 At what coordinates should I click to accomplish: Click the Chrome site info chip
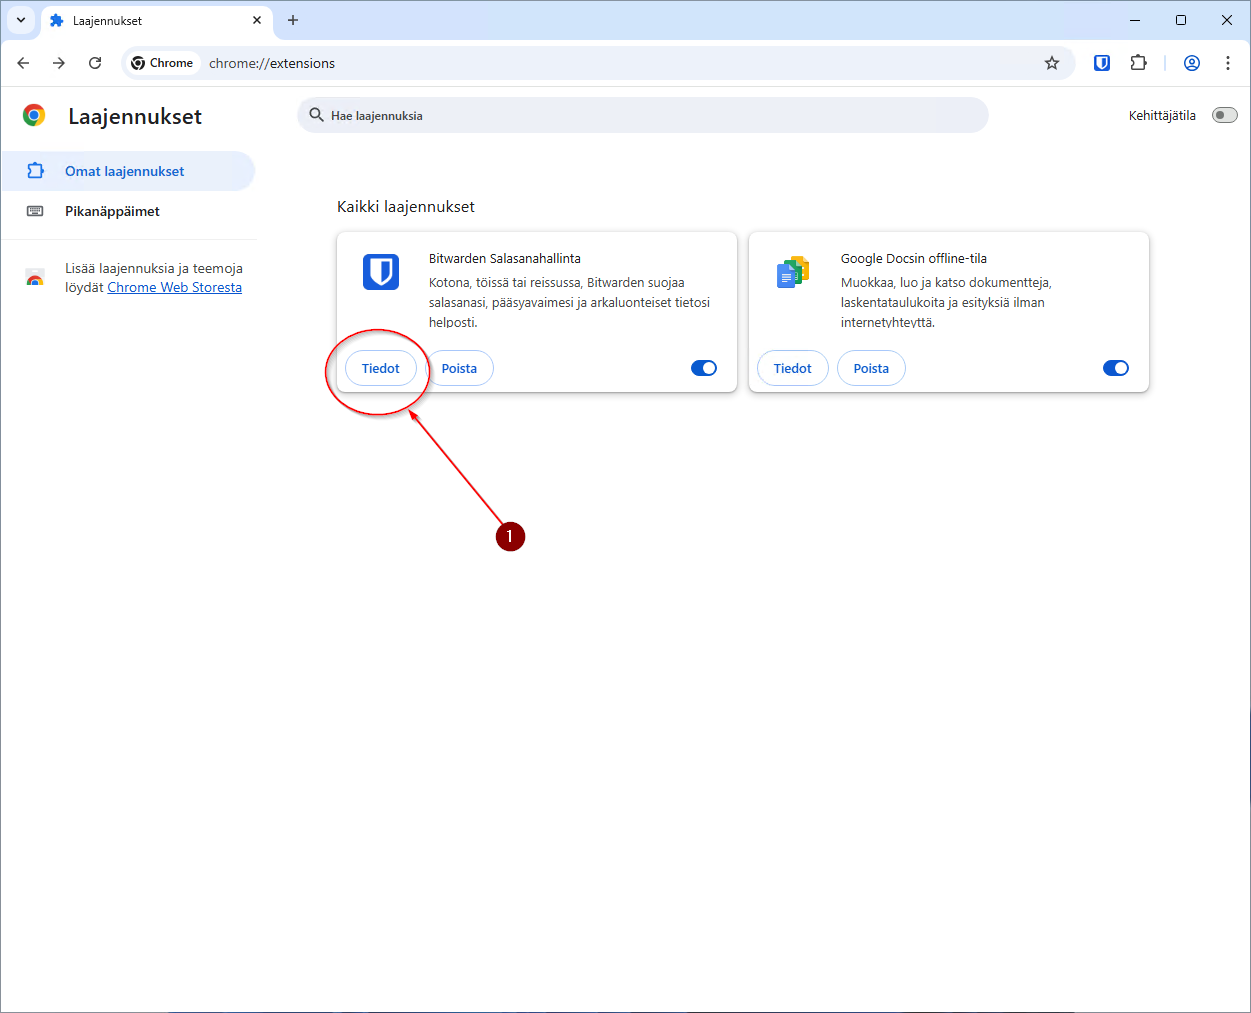click(162, 63)
